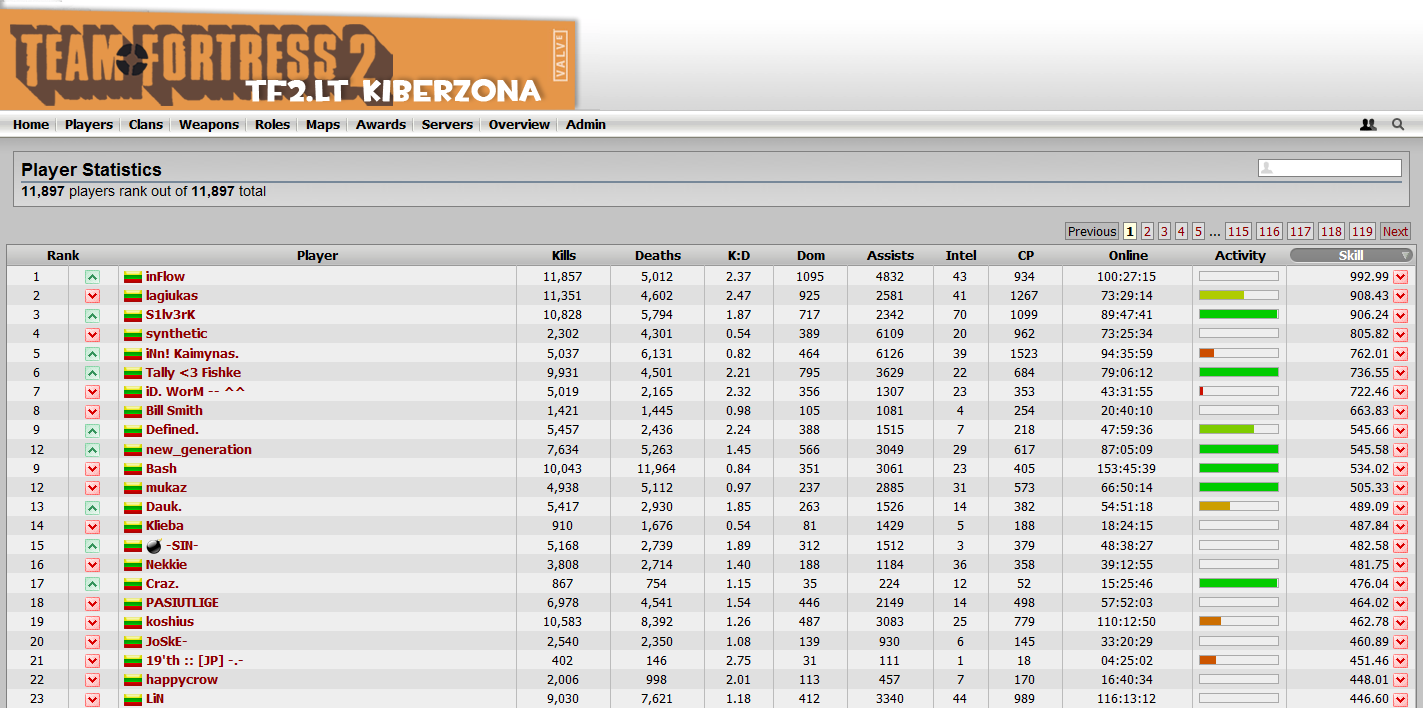1423x708 pixels.
Task: Sort the table by Kills column
Action: click(564, 255)
